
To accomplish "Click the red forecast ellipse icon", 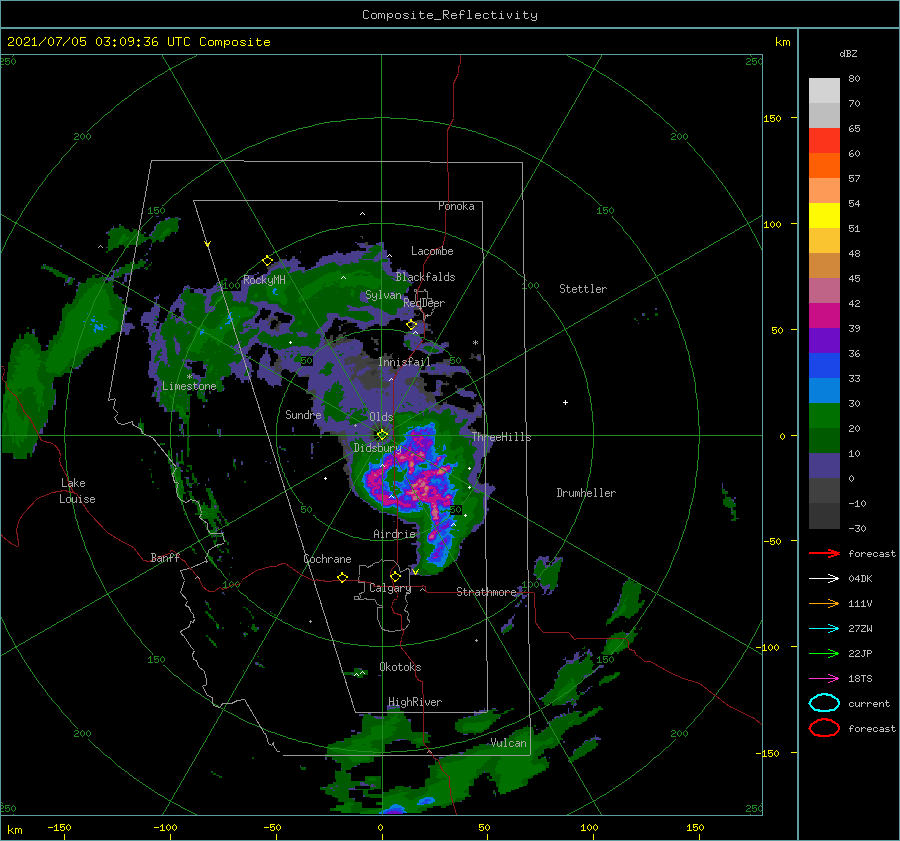I will [x=824, y=728].
